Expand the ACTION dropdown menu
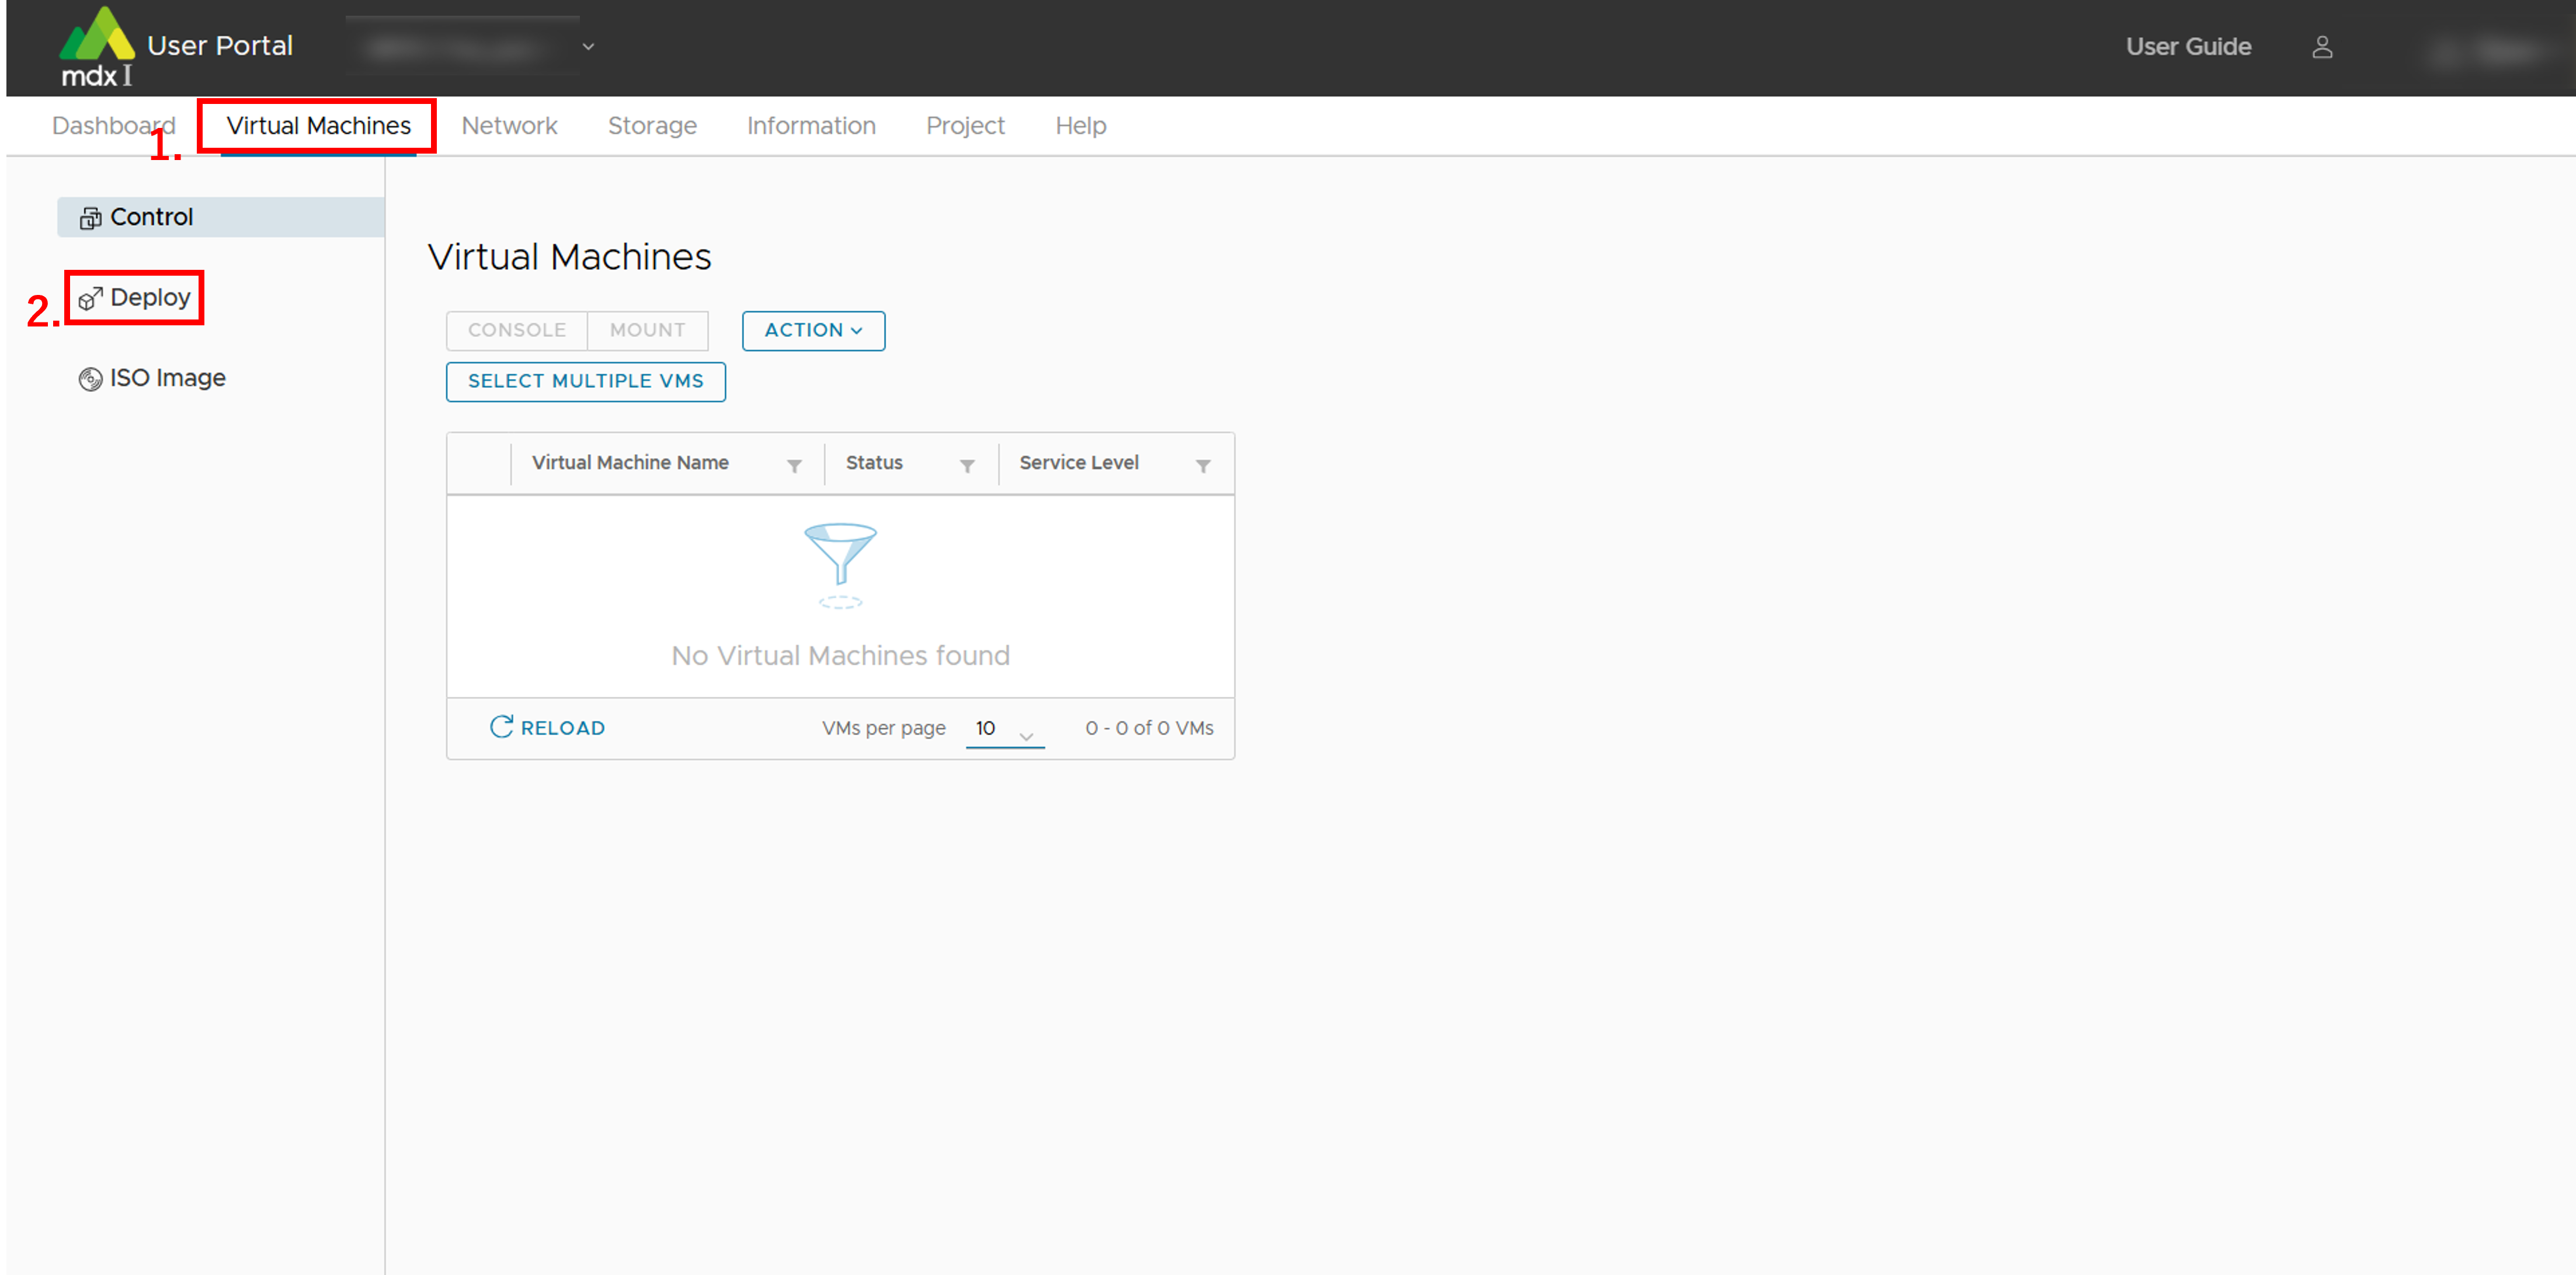Image resolution: width=2576 pixels, height=1275 pixels. pyautogui.click(x=813, y=331)
